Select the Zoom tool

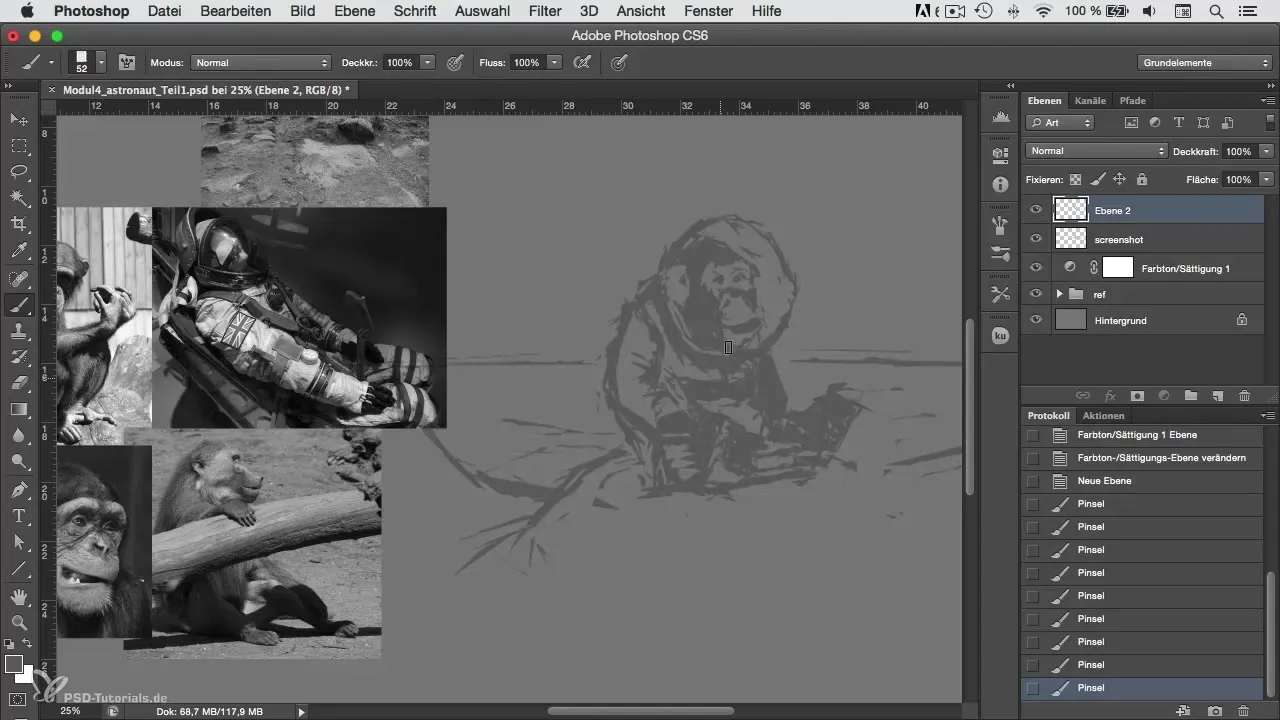[x=19, y=622]
